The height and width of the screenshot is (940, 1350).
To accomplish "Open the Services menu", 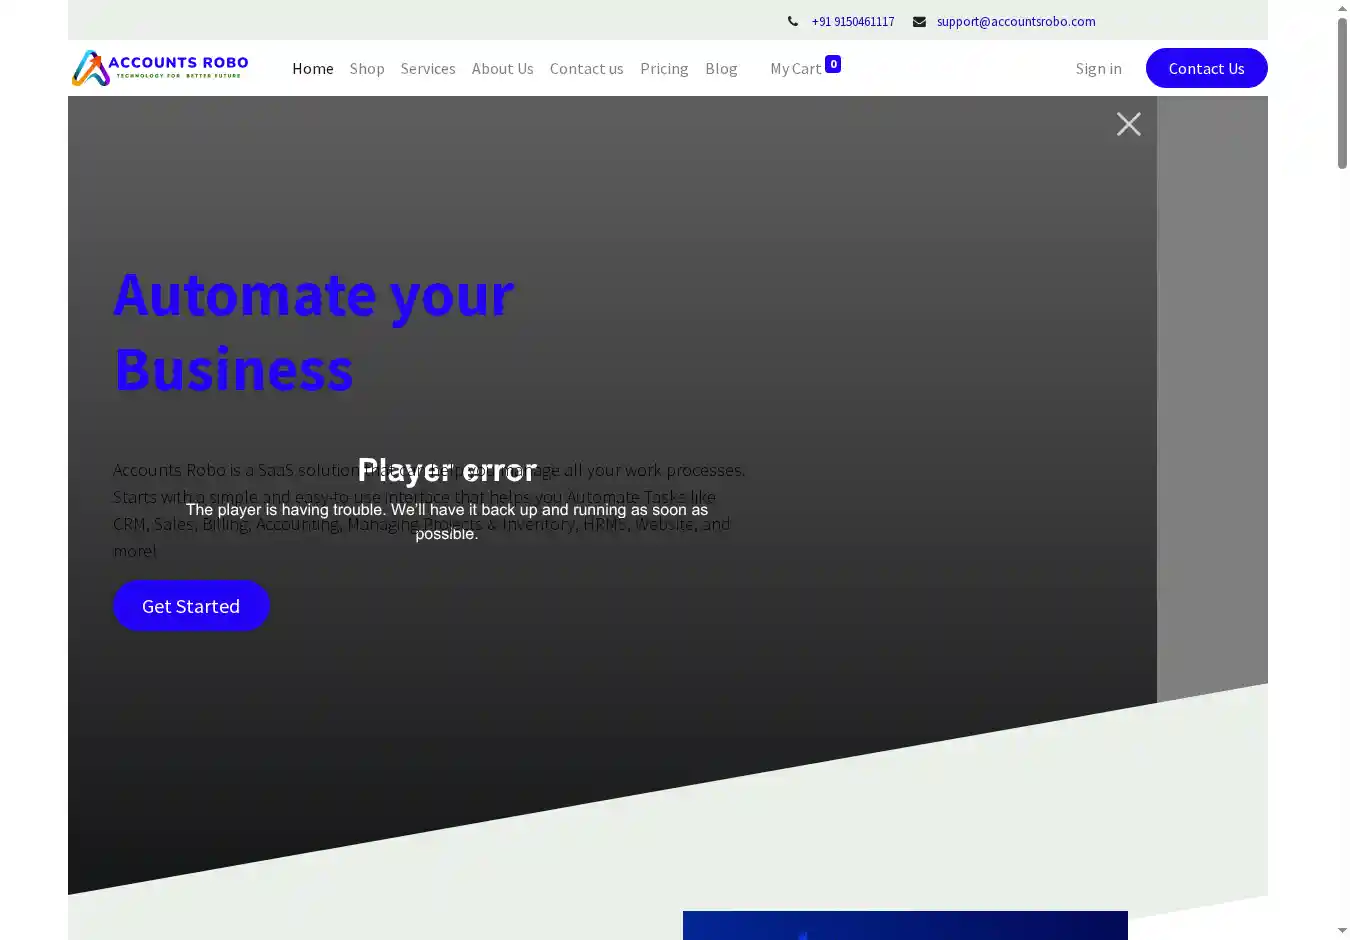I will [x=428, y=68].
